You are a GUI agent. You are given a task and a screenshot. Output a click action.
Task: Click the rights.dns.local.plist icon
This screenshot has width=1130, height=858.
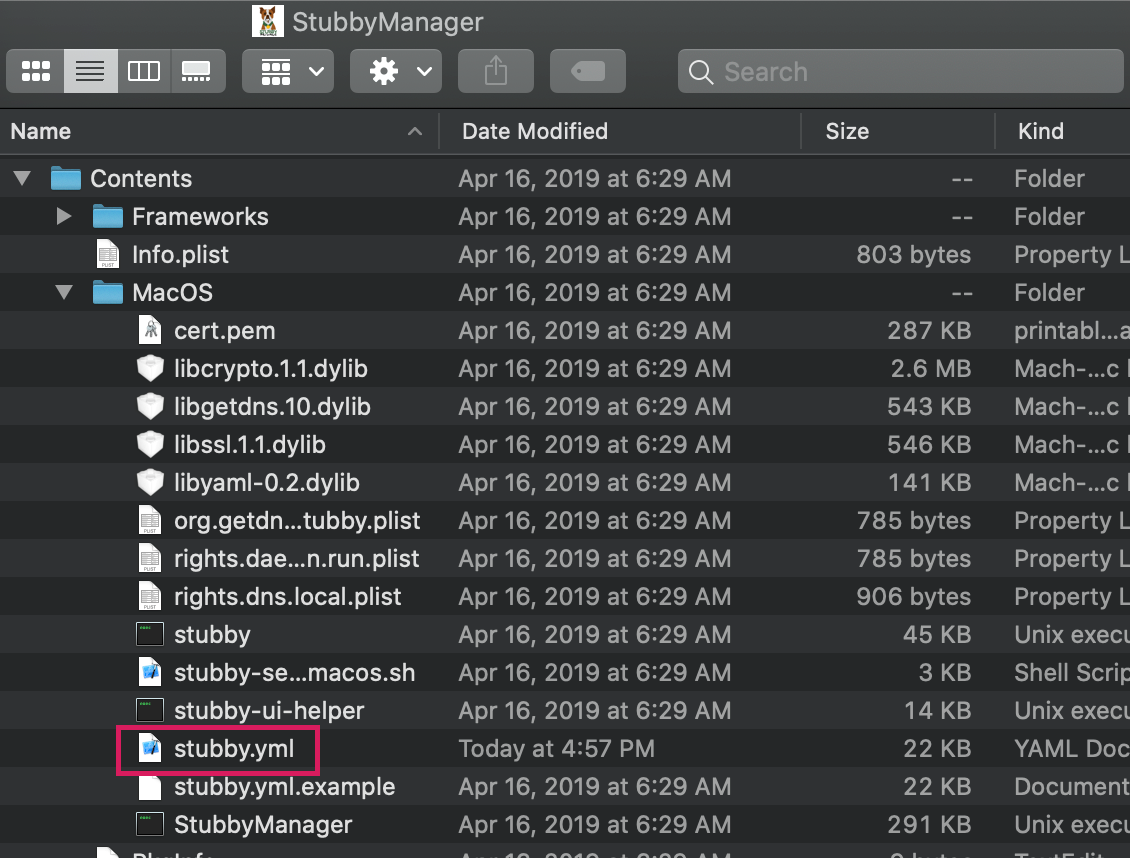(150, 596)
